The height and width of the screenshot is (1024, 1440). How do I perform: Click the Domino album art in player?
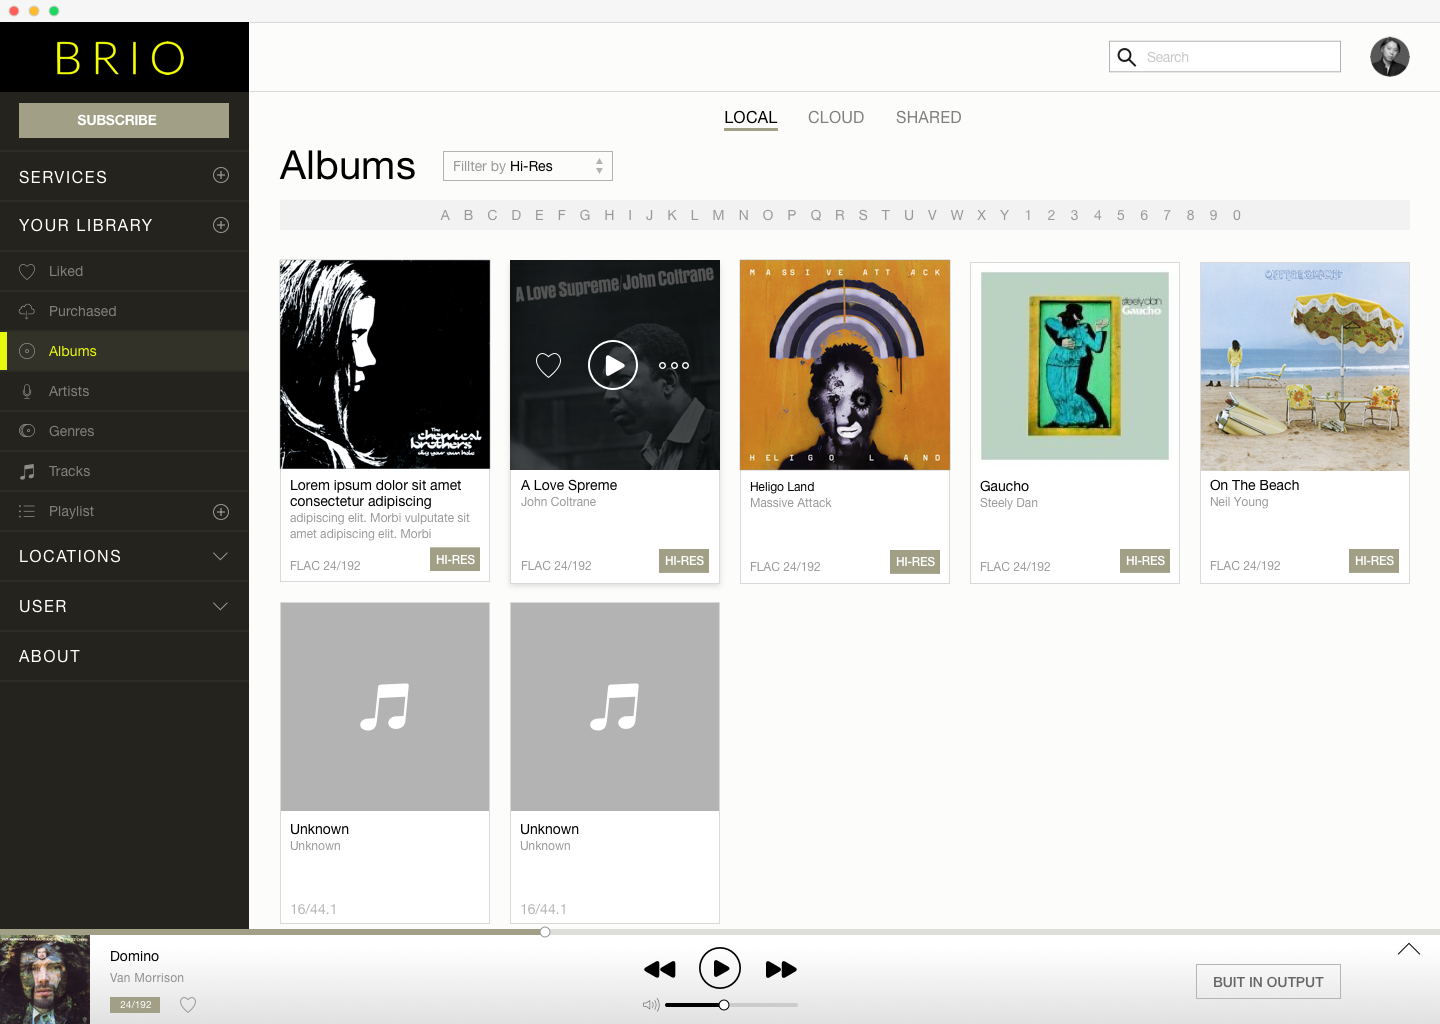coord(45,980)
